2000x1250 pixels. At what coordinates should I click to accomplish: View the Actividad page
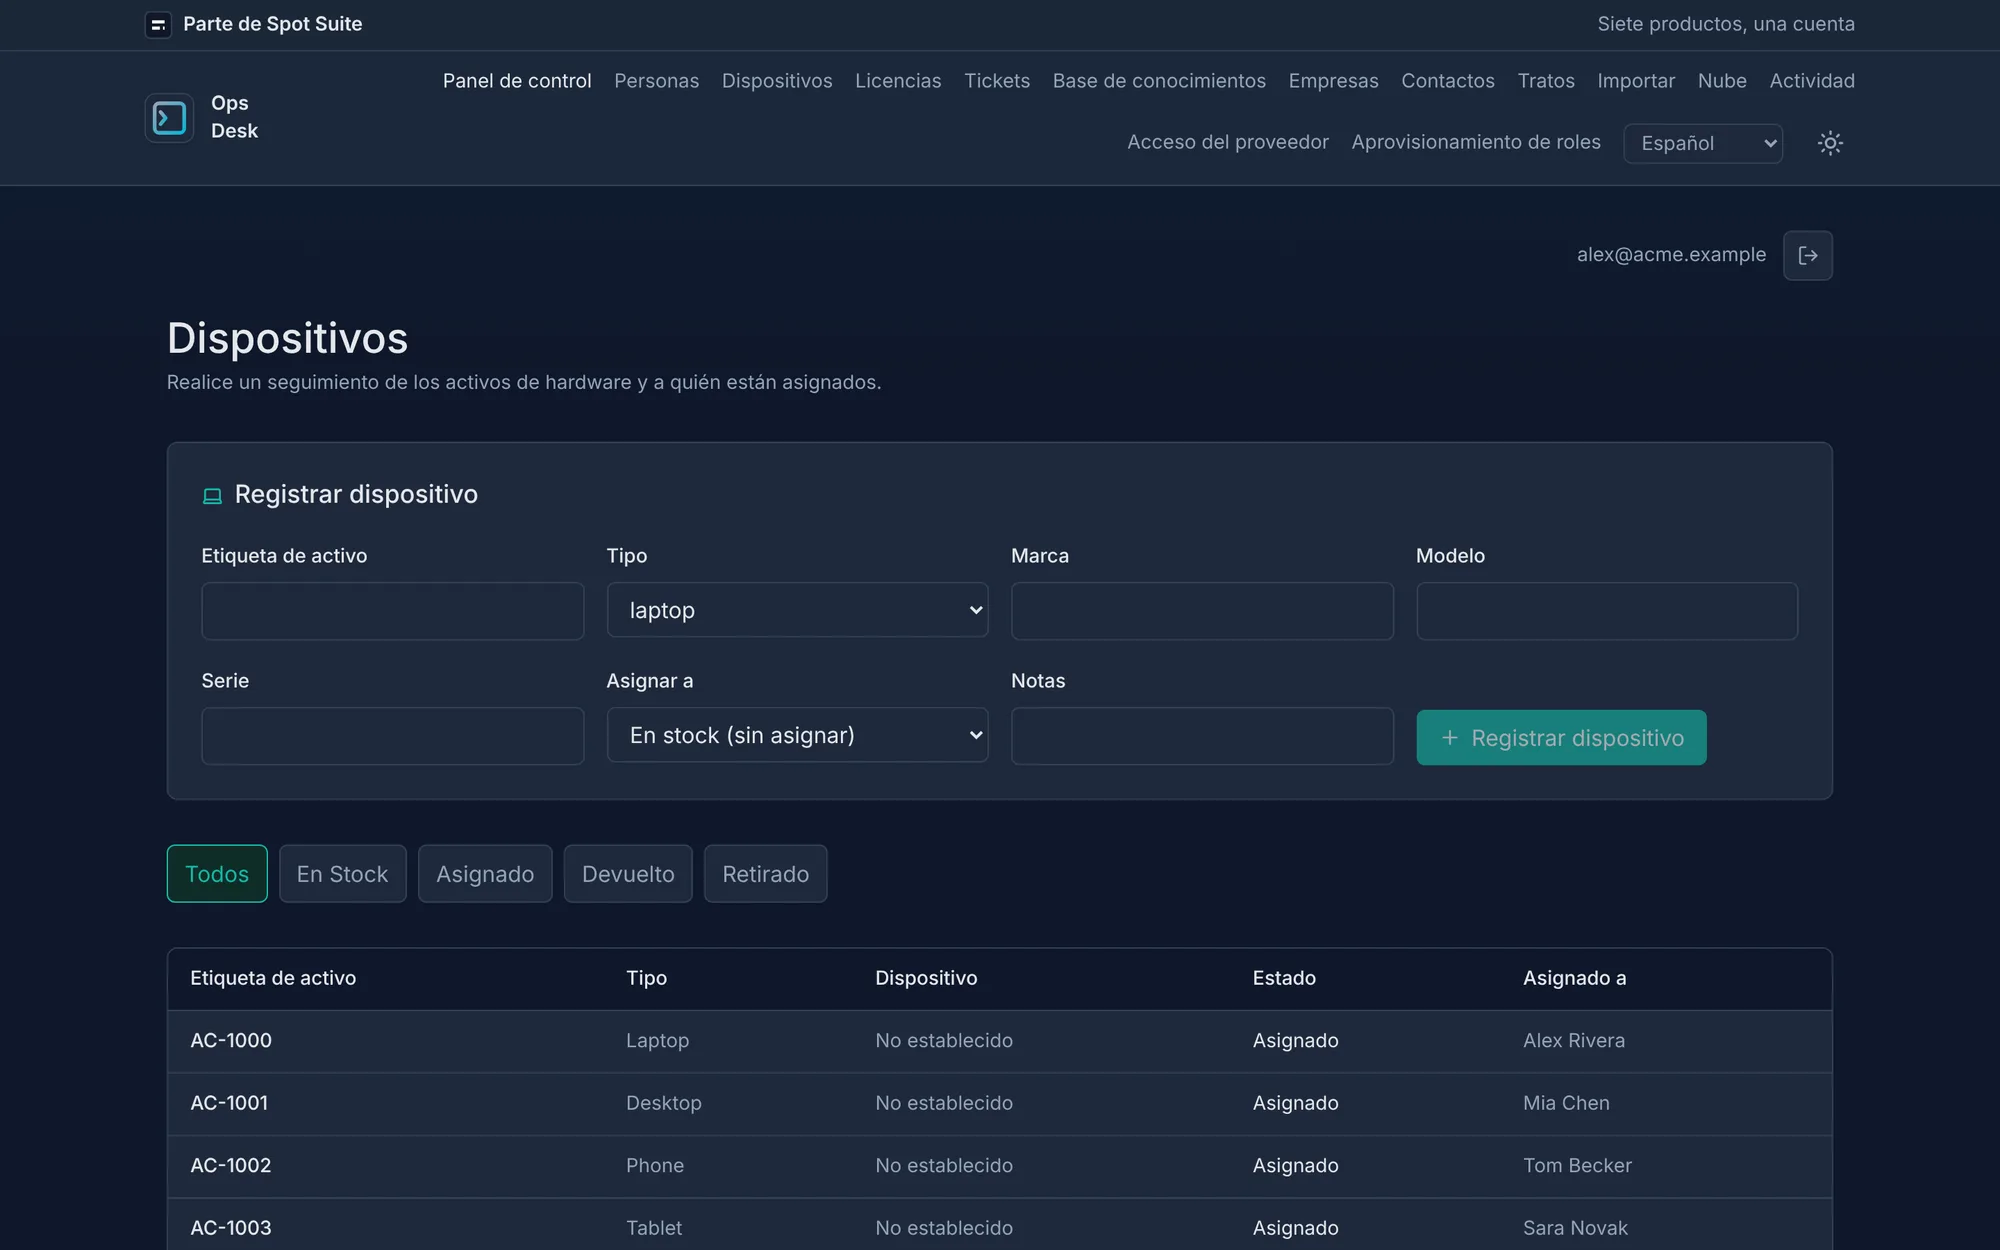click(x=1812, y=81)
